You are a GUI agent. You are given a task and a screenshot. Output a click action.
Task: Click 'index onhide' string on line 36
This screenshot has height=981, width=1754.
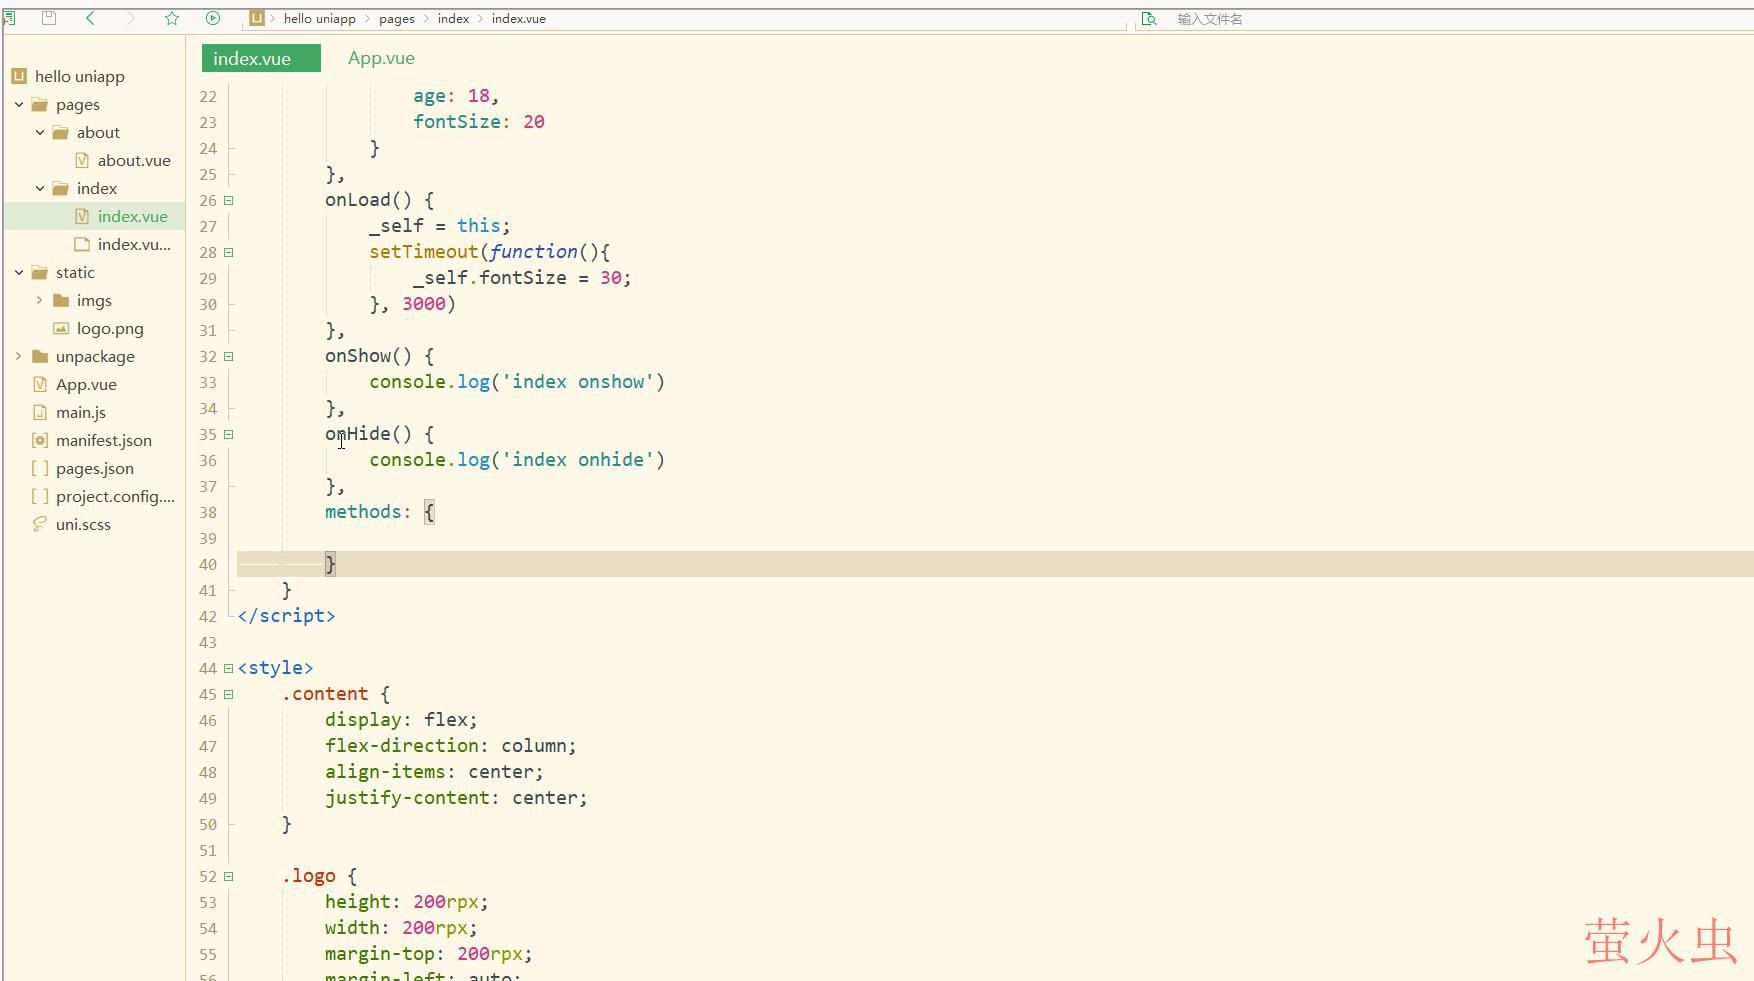point(577,460)
